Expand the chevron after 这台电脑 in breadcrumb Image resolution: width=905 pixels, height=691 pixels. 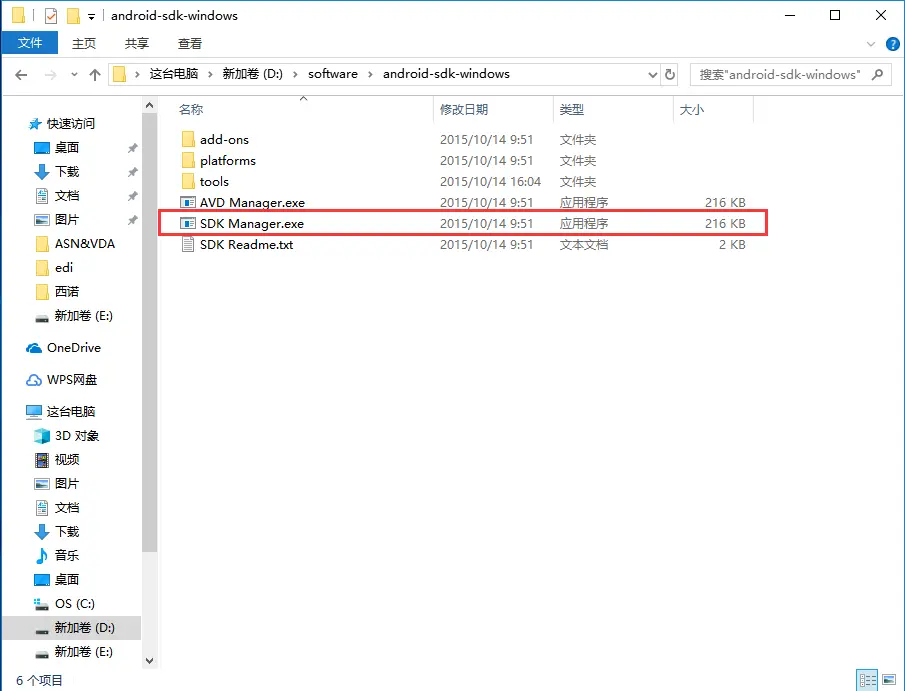coord(210,74)
